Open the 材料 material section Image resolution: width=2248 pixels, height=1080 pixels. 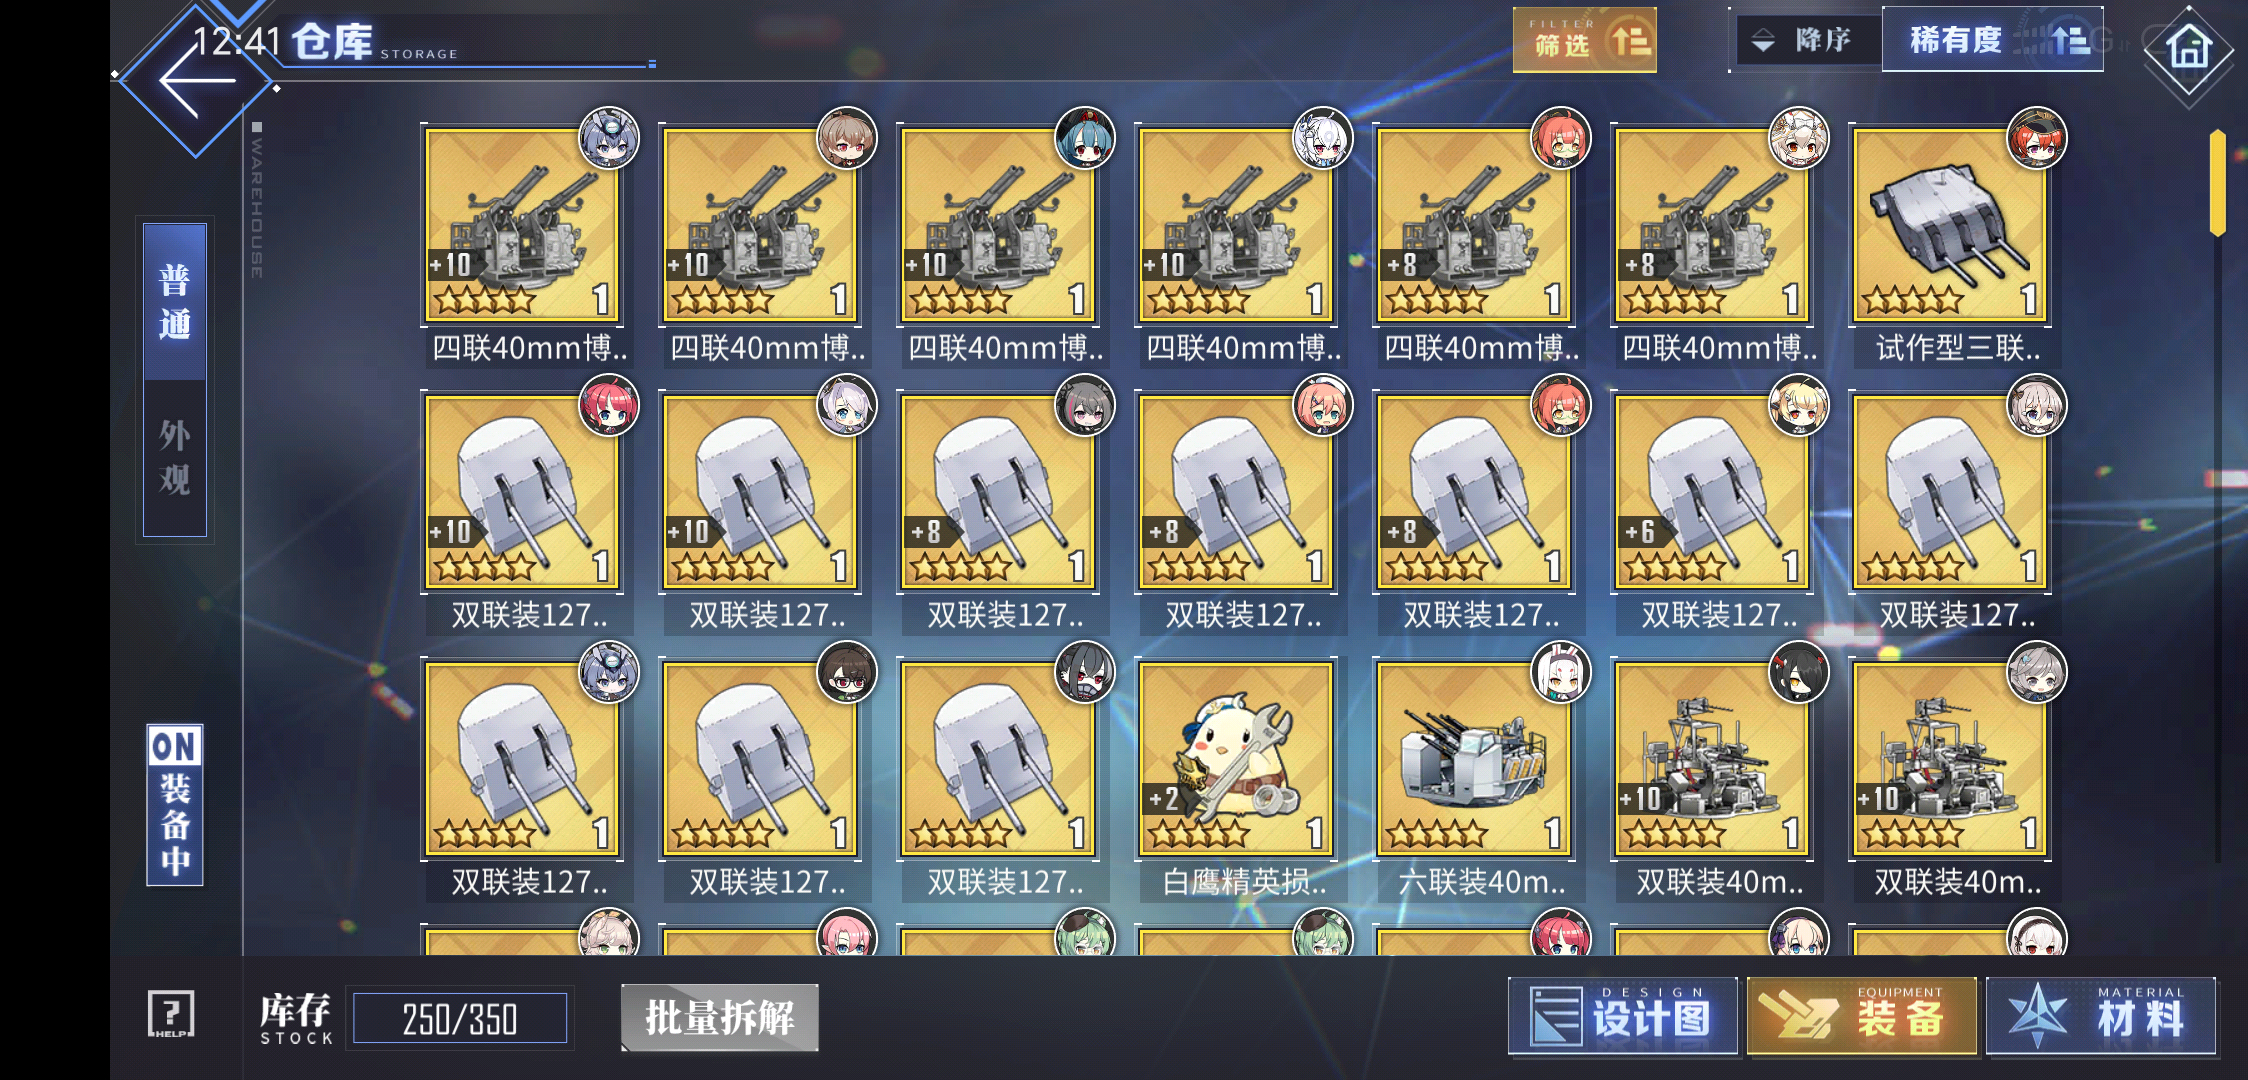click(x=2100, y=1017)
